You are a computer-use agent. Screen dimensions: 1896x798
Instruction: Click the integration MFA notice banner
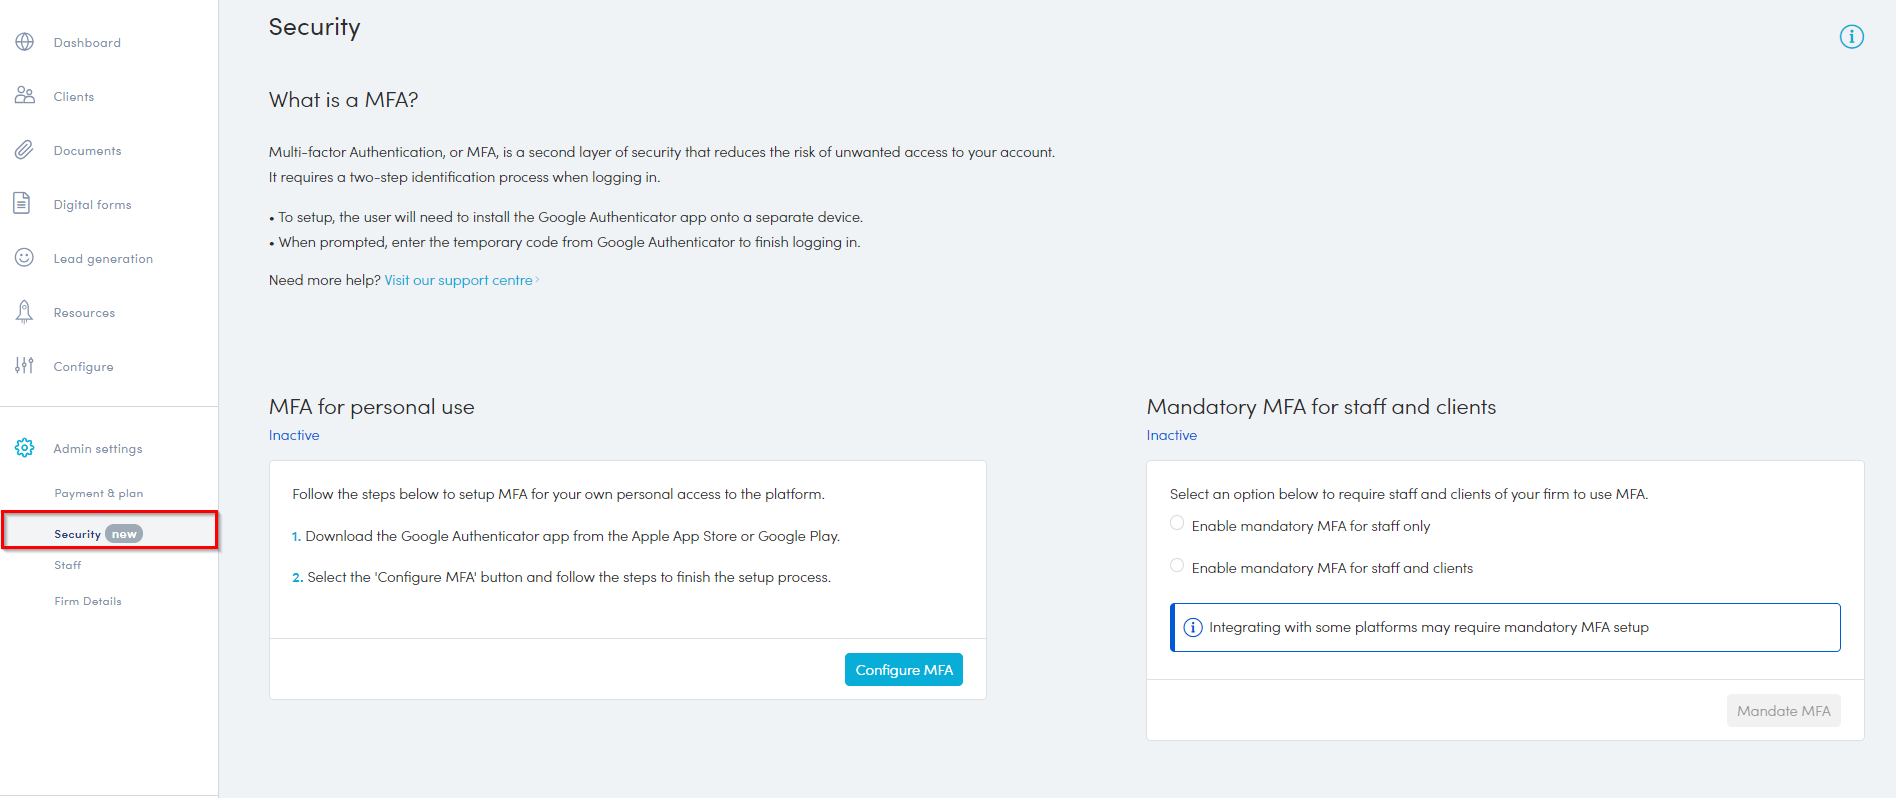[1504, 627]
